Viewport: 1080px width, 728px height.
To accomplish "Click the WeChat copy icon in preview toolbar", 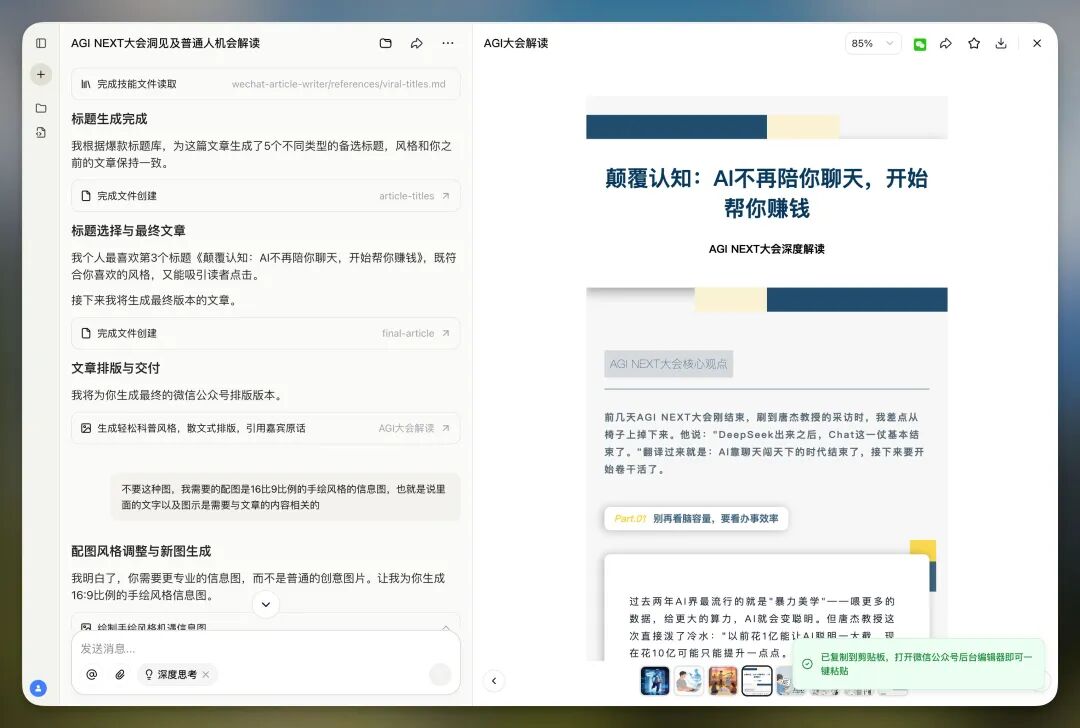I will 920,44.
